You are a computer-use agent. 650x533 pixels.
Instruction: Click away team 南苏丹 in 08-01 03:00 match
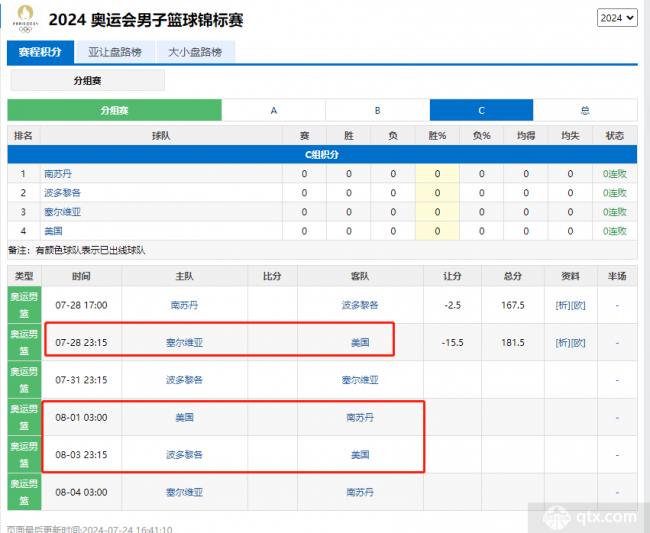tap(360, 417)
